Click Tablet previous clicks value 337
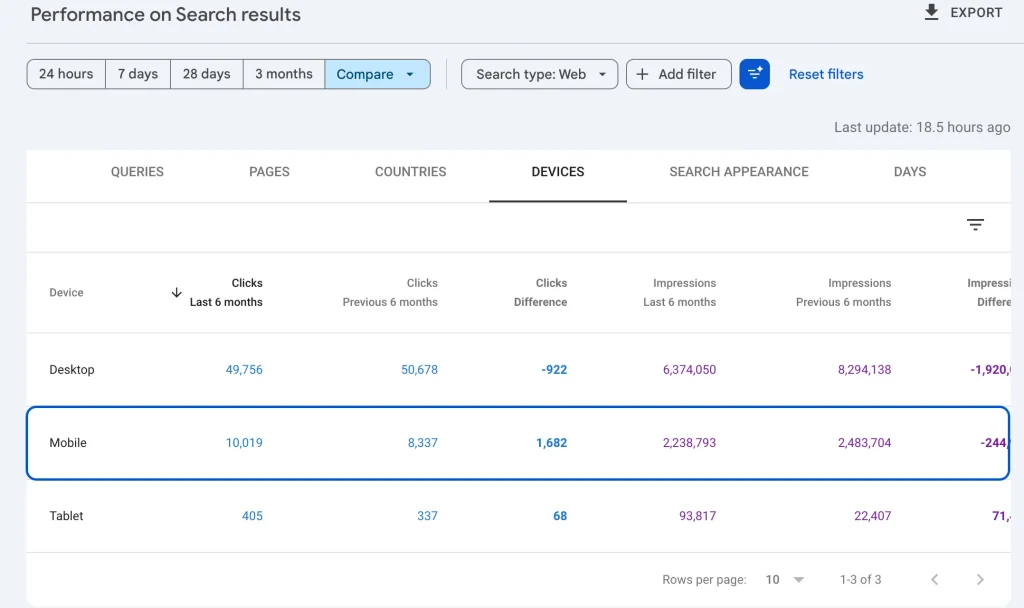The width and height of the screenshot is (1024, 608). (x=427, y=516)
